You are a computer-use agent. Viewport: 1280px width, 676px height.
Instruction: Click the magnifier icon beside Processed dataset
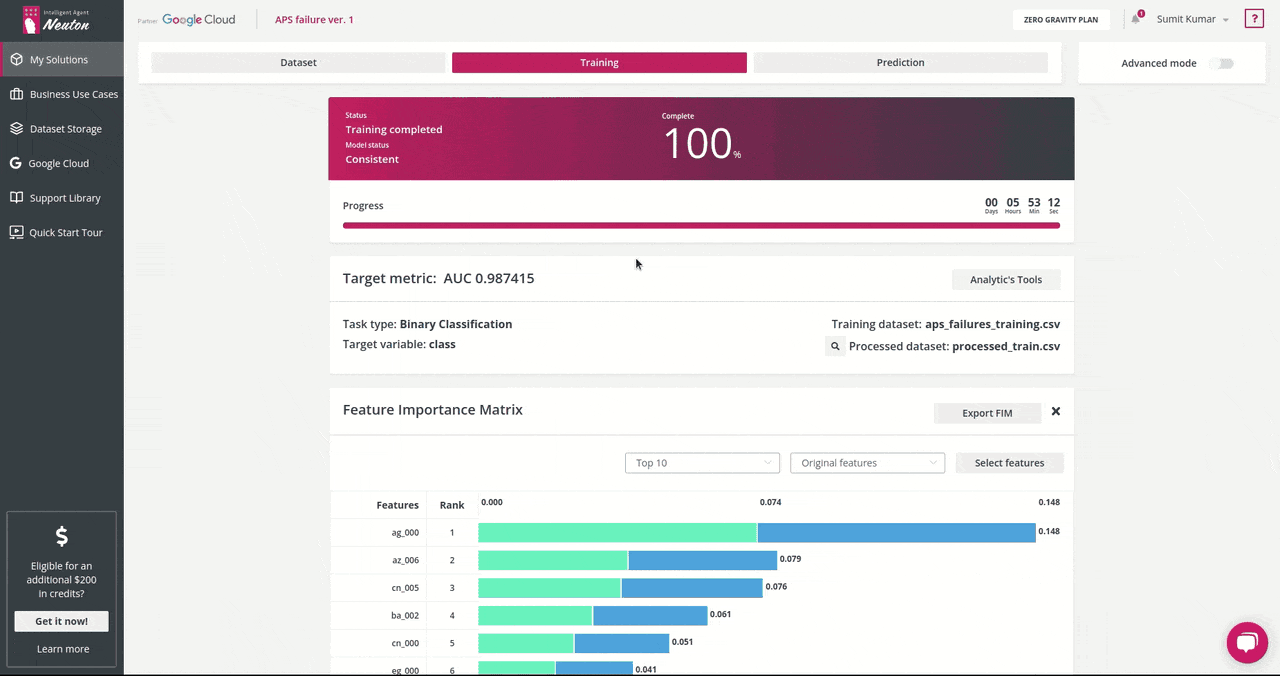coord(835,346)
